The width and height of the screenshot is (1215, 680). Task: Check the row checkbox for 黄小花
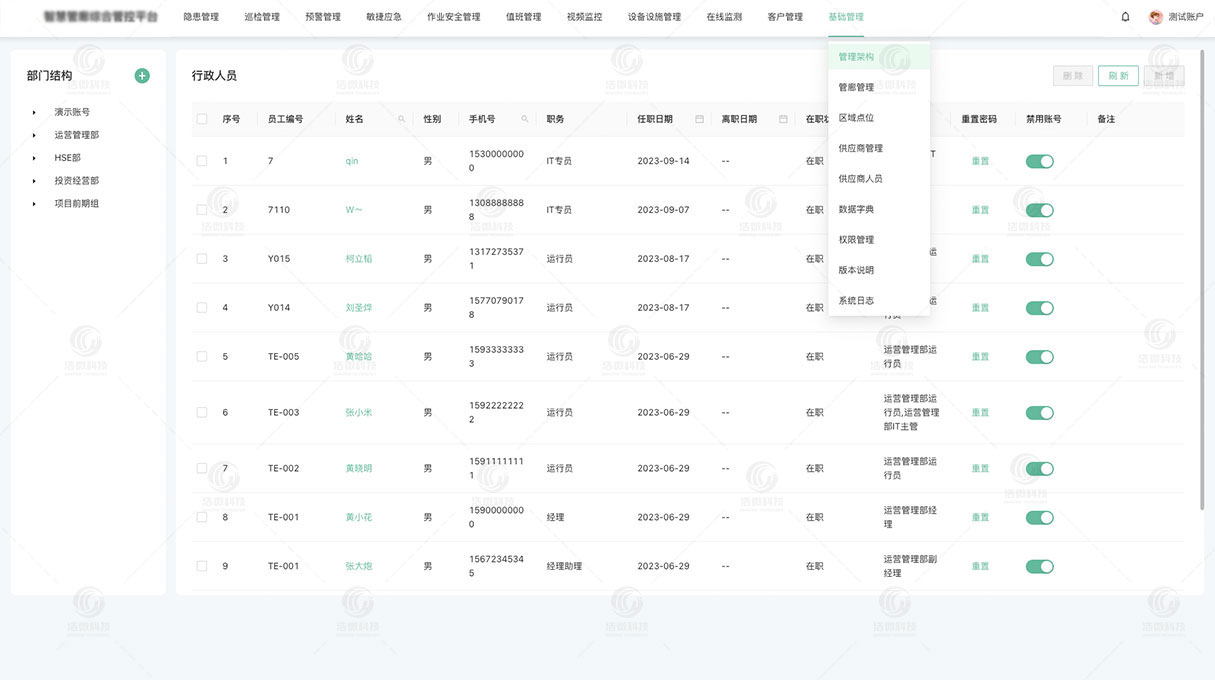(x=201, y=517)
